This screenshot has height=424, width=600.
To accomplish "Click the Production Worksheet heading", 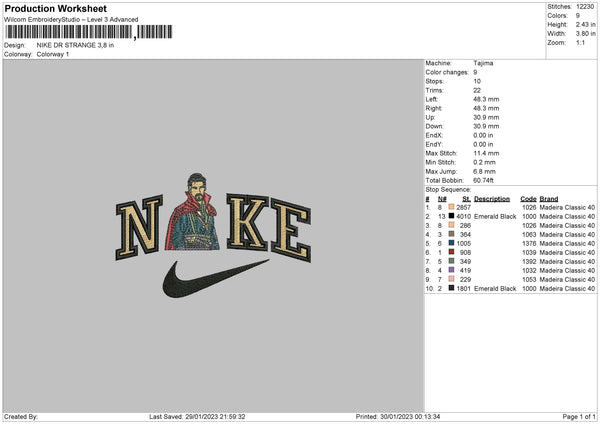I will point(55,8).
